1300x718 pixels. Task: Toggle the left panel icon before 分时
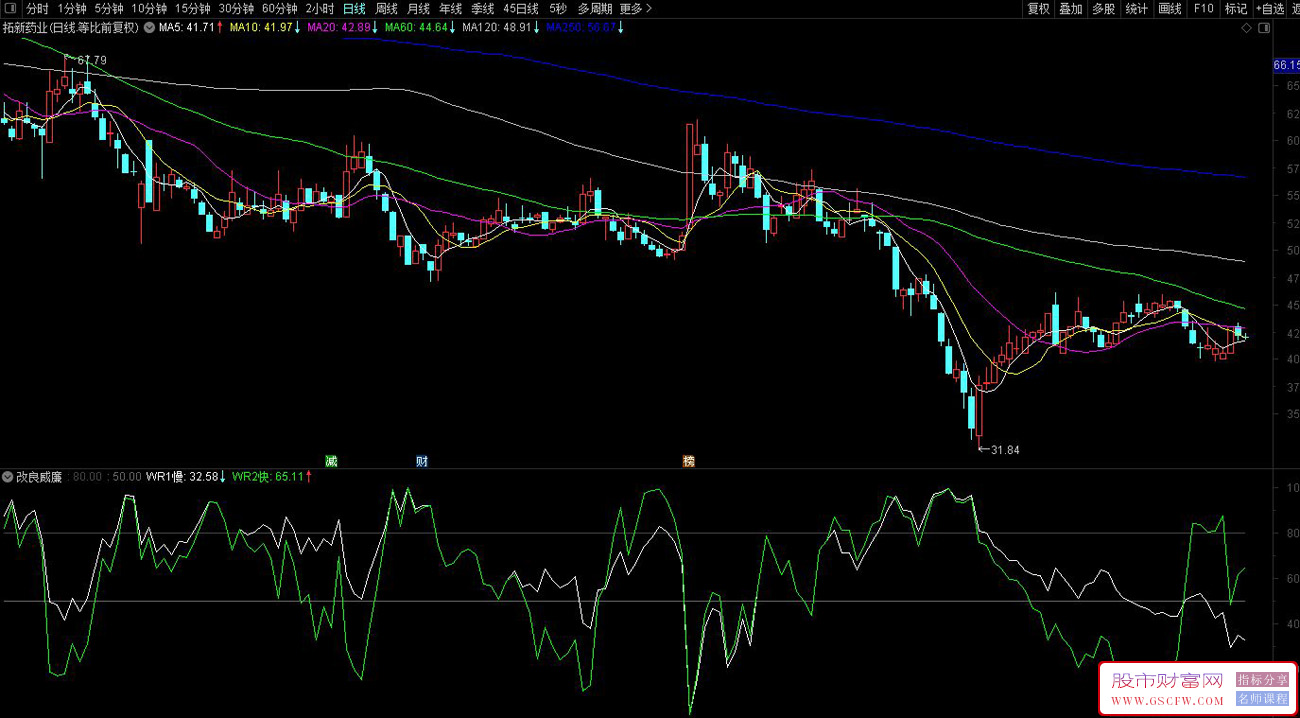pos(10,9)
